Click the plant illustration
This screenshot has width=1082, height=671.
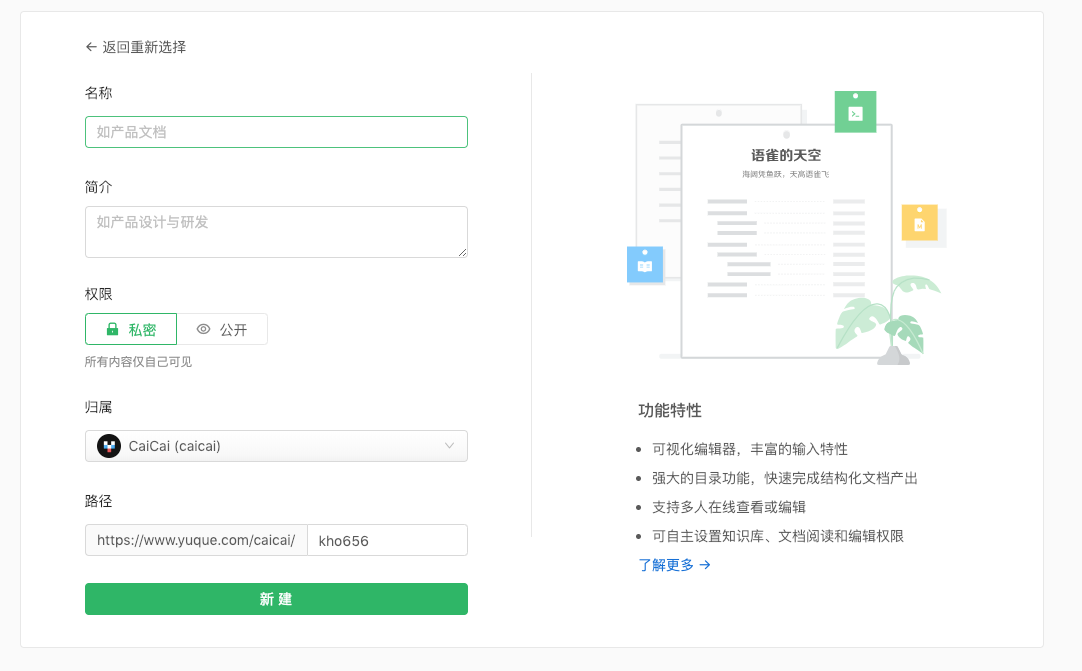click(x=887, y=318)
